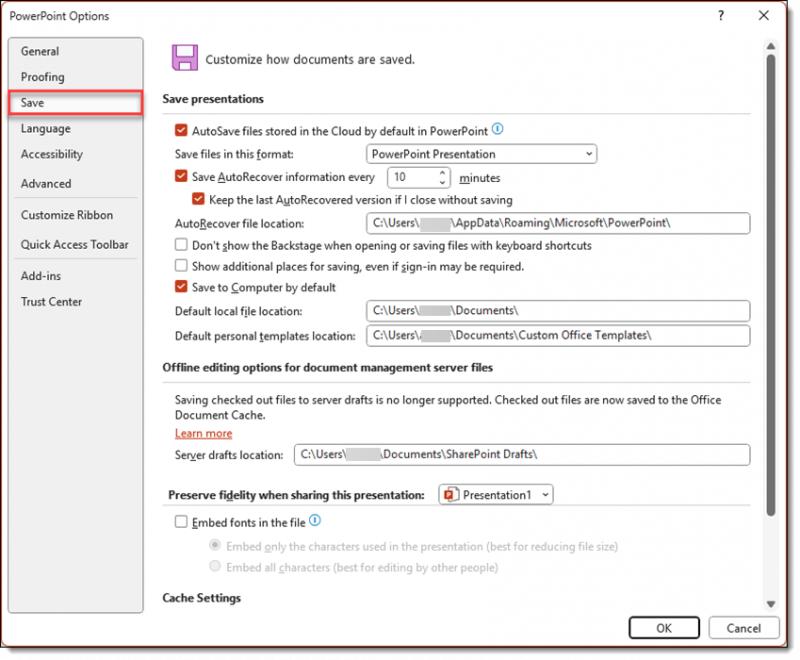Check Embed fonts in the file

(181, 522)
